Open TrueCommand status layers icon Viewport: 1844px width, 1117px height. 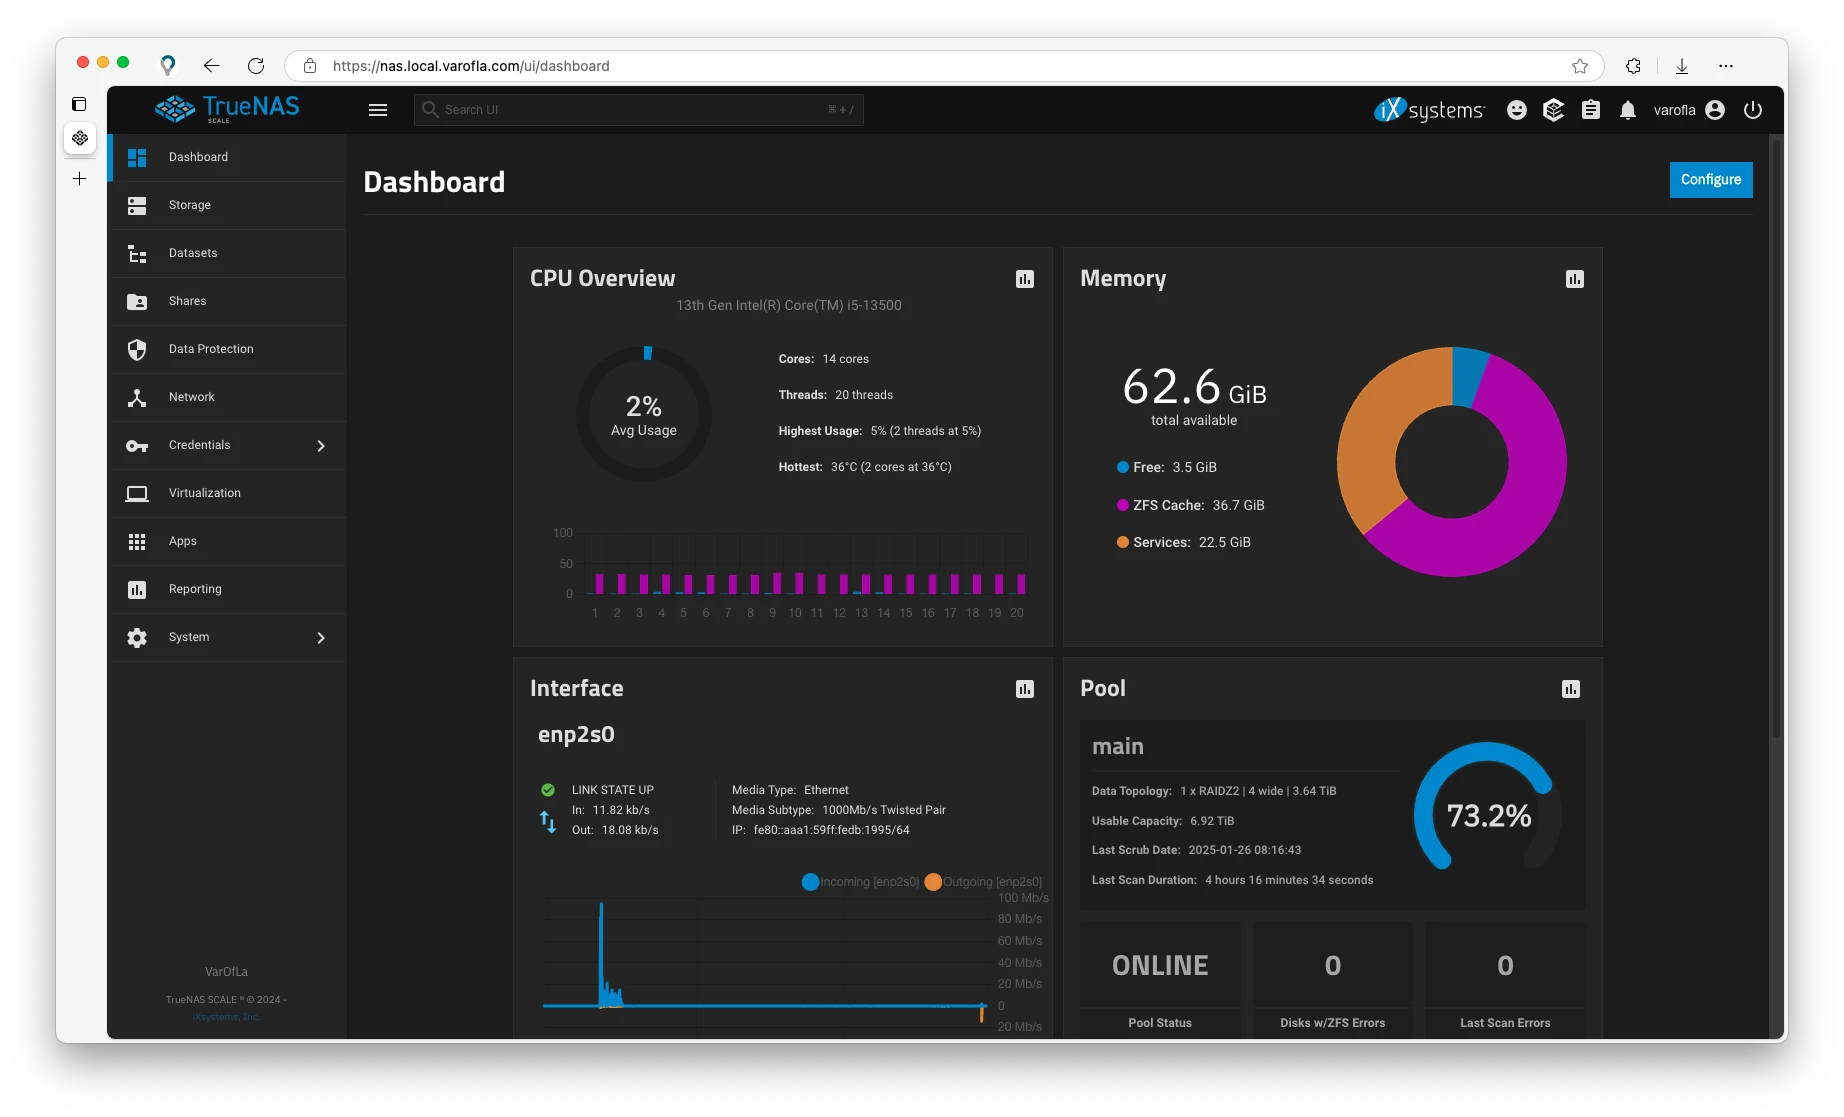click(1553, 110)
